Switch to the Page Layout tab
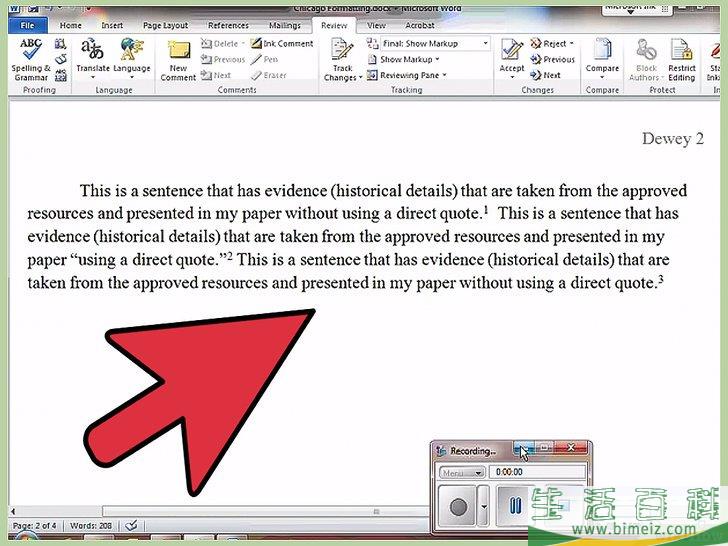Image resolution: width=728 pixels, height=546 pixels. [x=165, y=26]
